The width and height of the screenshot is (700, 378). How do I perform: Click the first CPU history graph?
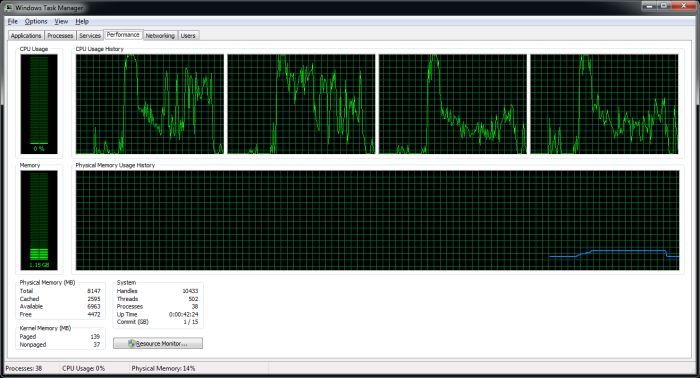click(150, 104)
